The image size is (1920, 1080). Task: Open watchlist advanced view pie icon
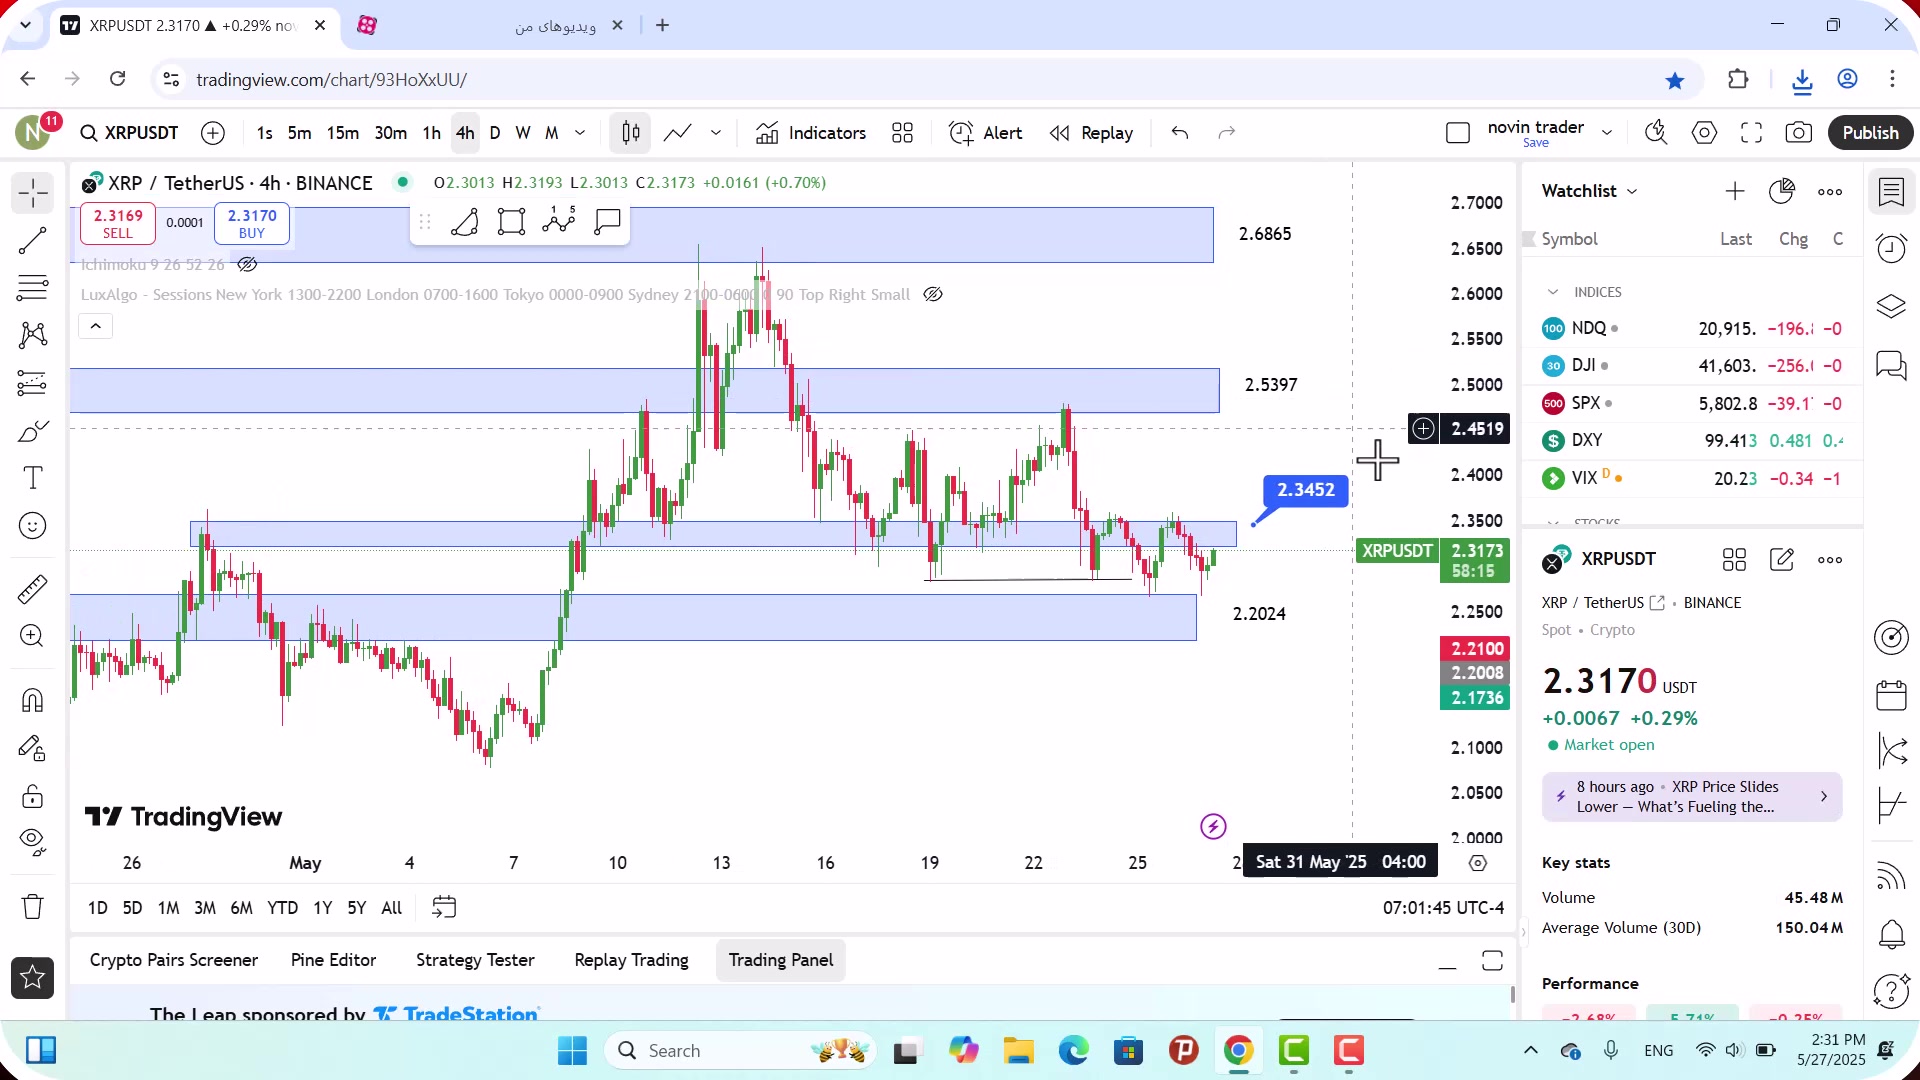(x=1782, y=191)
